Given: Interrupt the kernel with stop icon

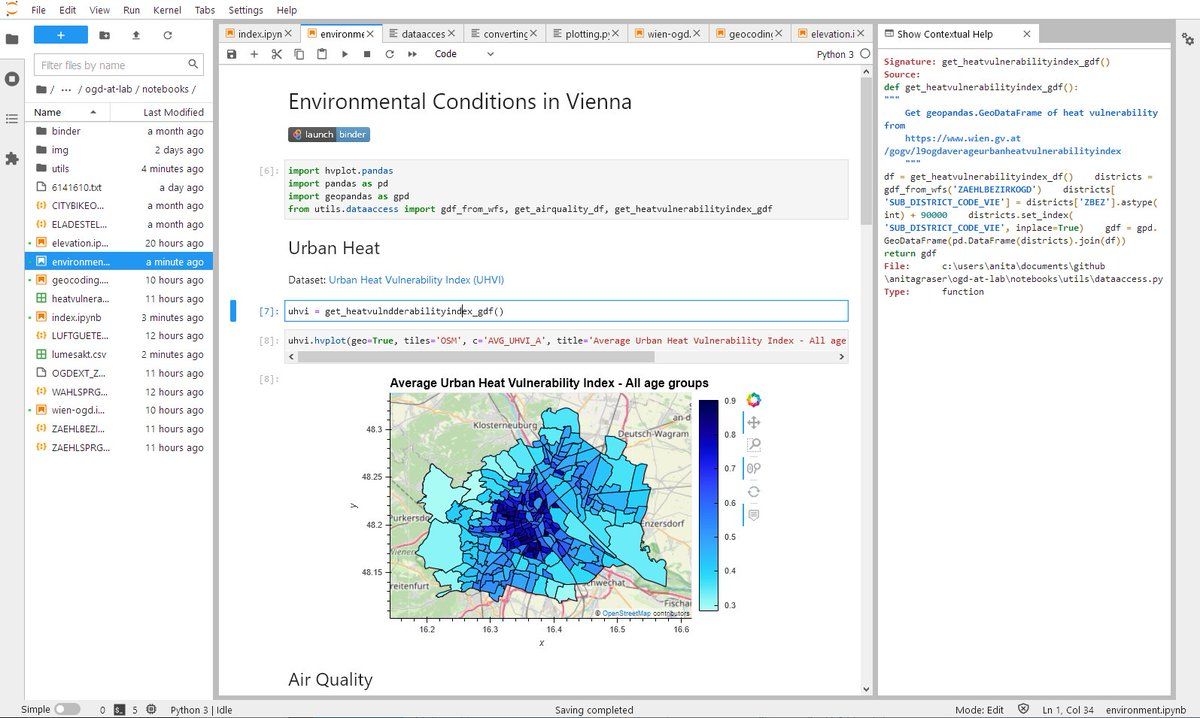Looking at the screenshot, I should click(367, 54).
